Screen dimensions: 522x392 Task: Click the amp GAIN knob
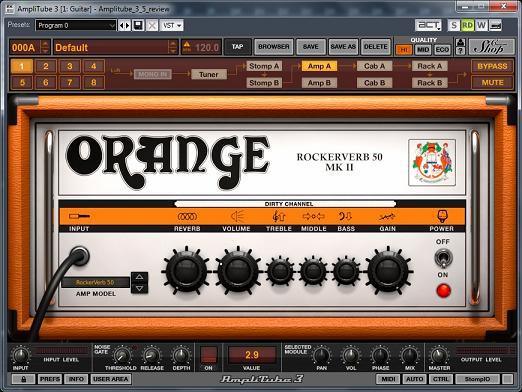[x=388, y=271]
